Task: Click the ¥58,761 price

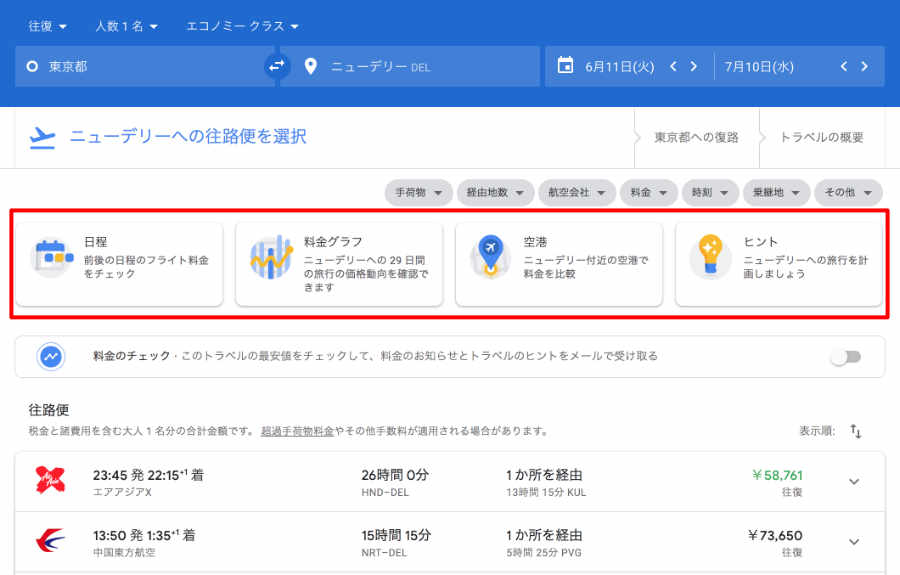Action: pos(777,475)
